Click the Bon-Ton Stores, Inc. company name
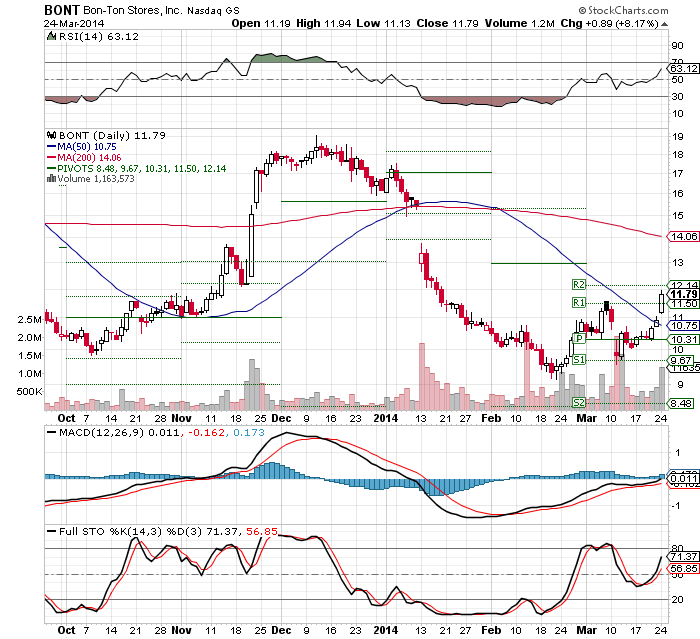 [133, 10]
